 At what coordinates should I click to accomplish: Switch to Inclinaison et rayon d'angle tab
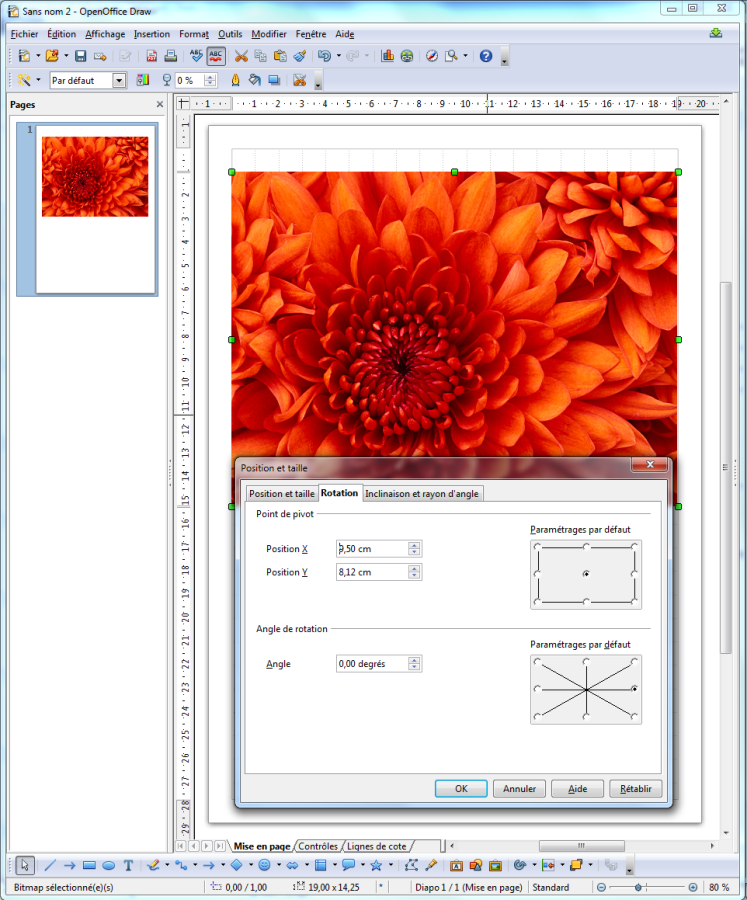click(421, 494)
